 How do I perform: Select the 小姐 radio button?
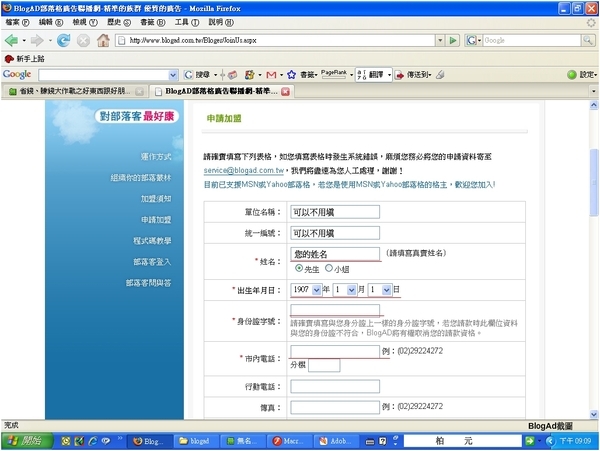point(329,269)
